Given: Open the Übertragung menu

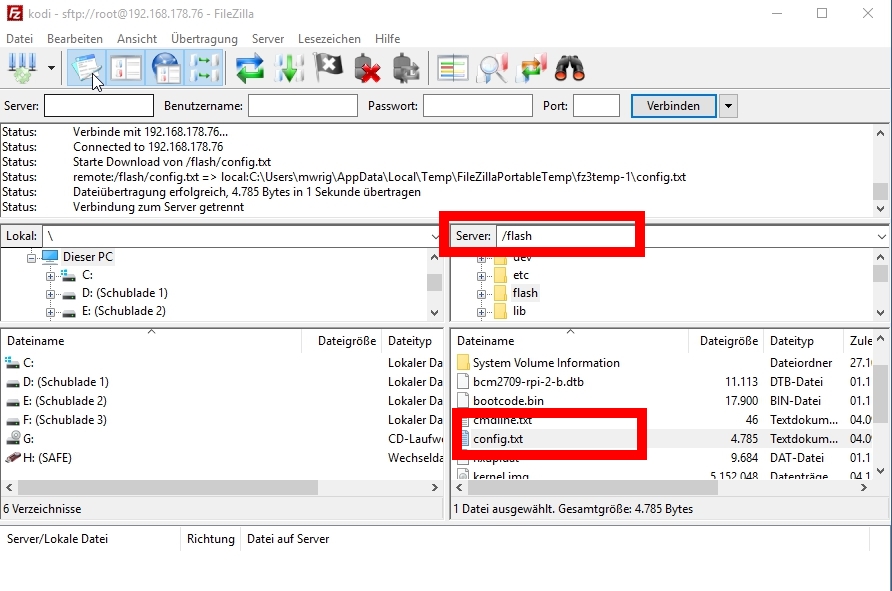Looking at the screenshot, I should (204, 38).
